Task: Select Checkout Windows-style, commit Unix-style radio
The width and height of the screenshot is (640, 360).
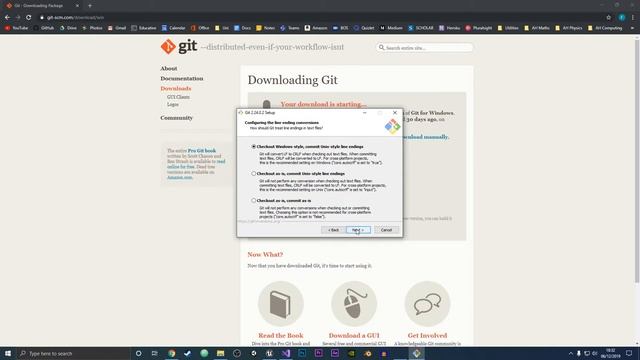Action: [253, 147]
